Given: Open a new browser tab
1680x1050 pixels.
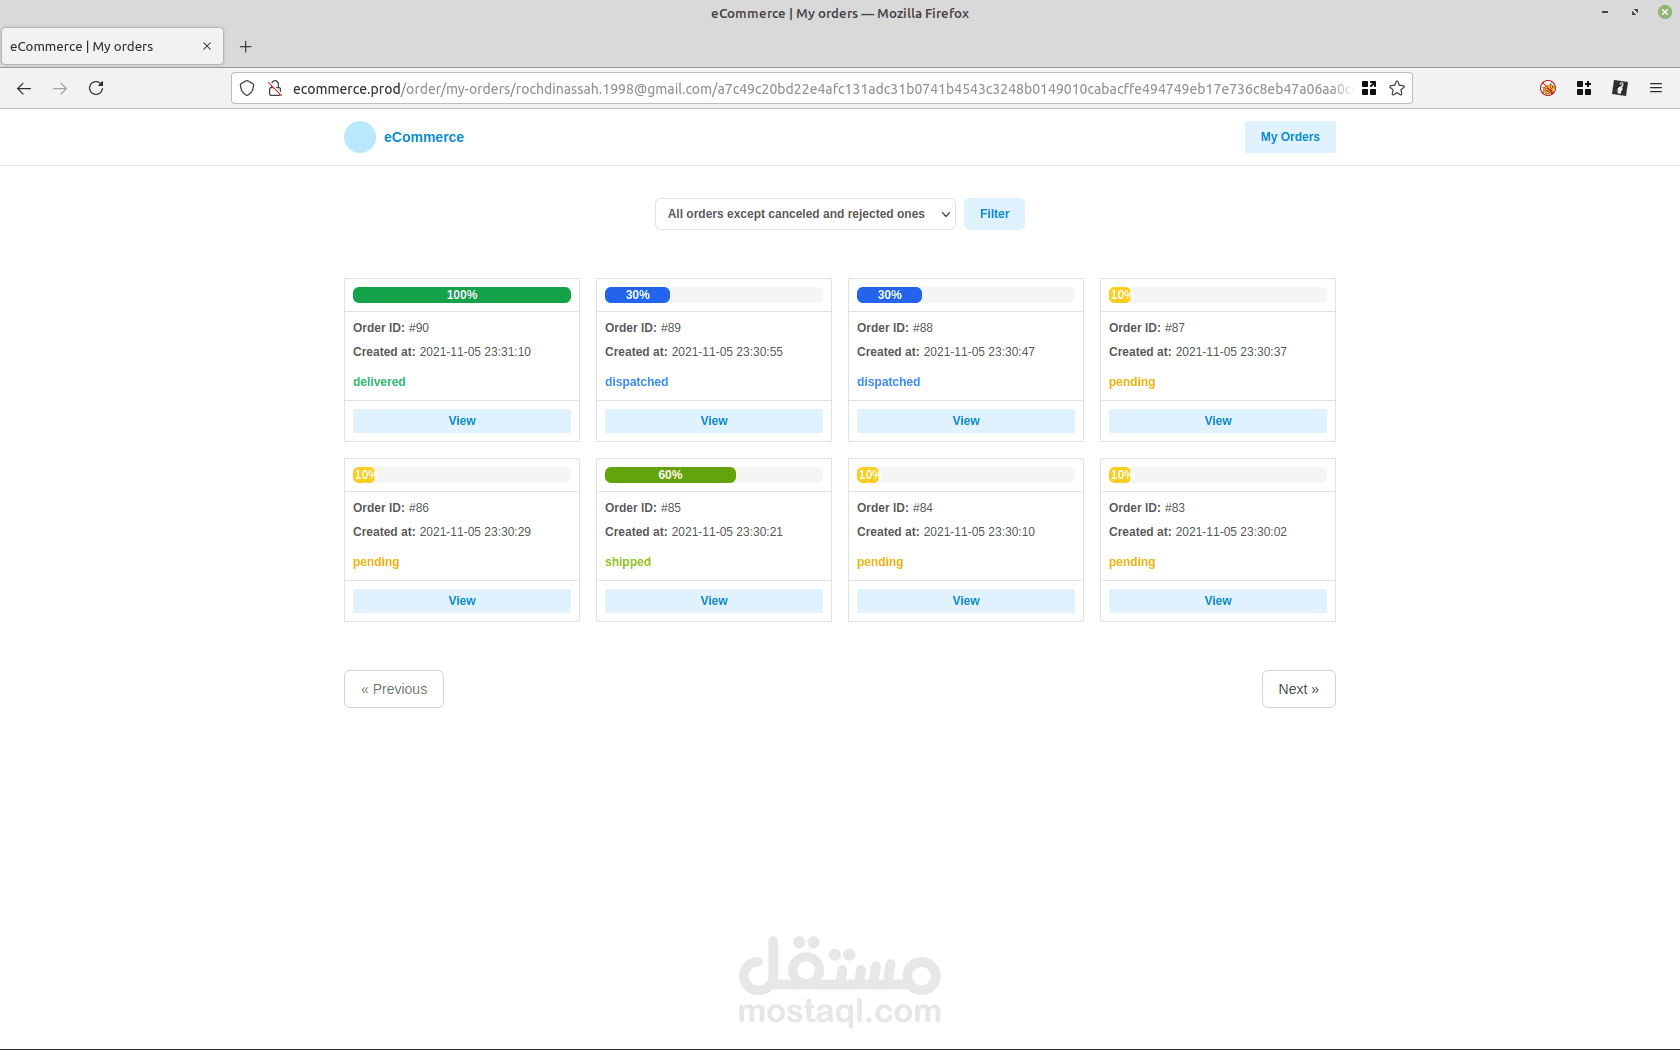Looking at the screenshot, I should 246,46.
